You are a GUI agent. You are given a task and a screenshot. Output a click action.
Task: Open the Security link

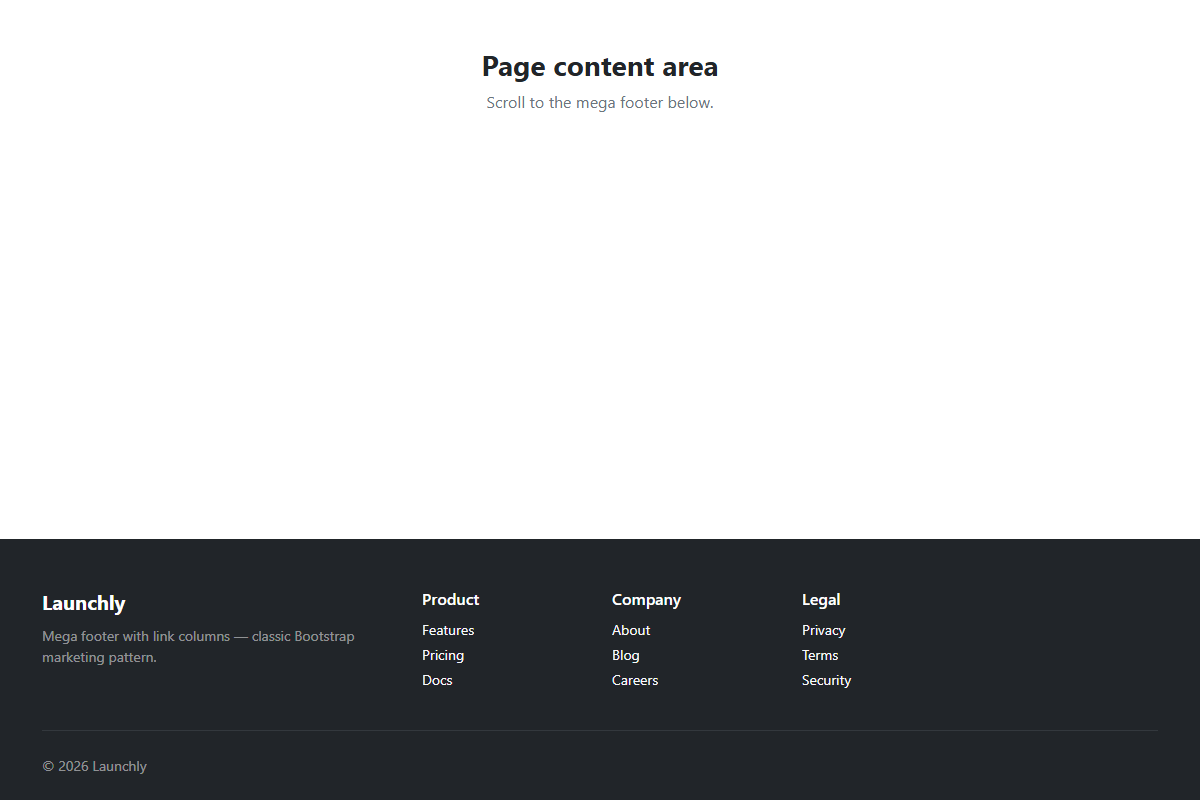(x=826, y=680)
